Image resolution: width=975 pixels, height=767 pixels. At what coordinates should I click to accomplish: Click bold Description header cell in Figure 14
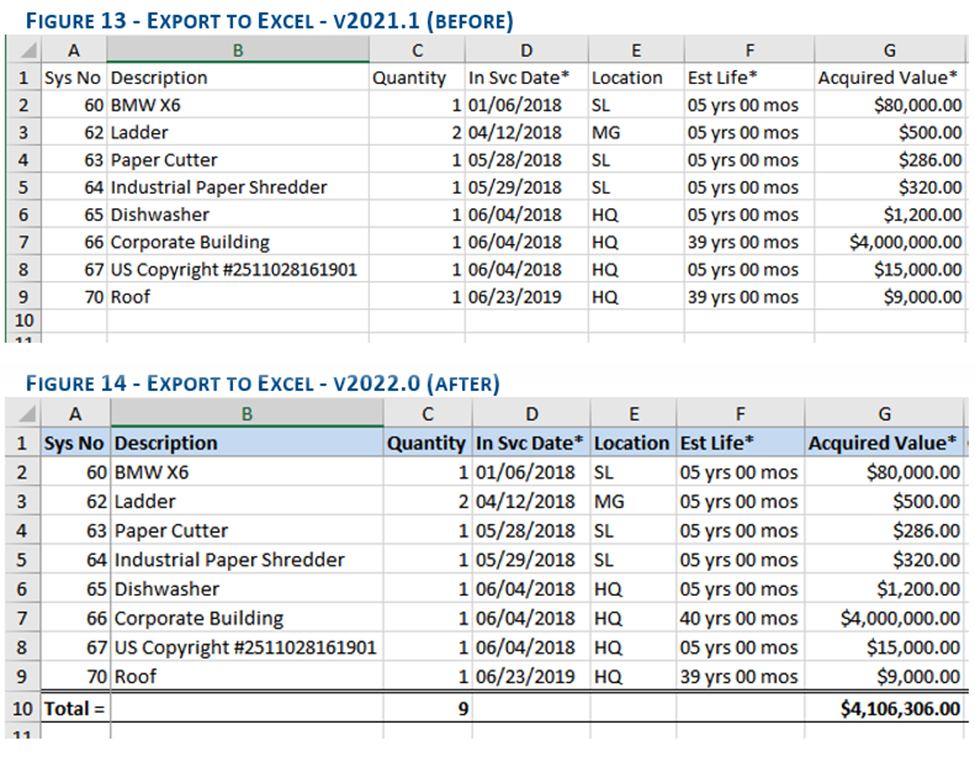pyautogui.click(x=247, y=443)
